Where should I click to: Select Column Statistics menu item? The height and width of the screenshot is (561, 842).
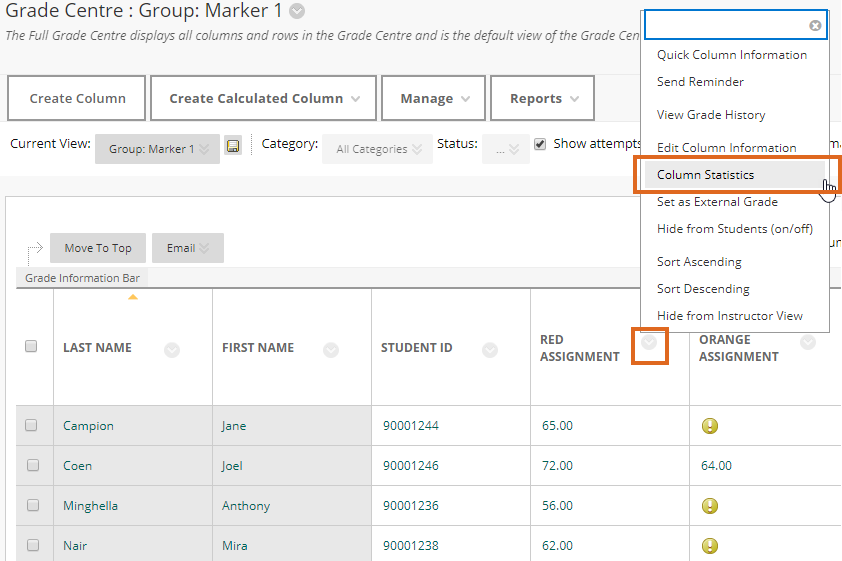[x=735, y=174]
